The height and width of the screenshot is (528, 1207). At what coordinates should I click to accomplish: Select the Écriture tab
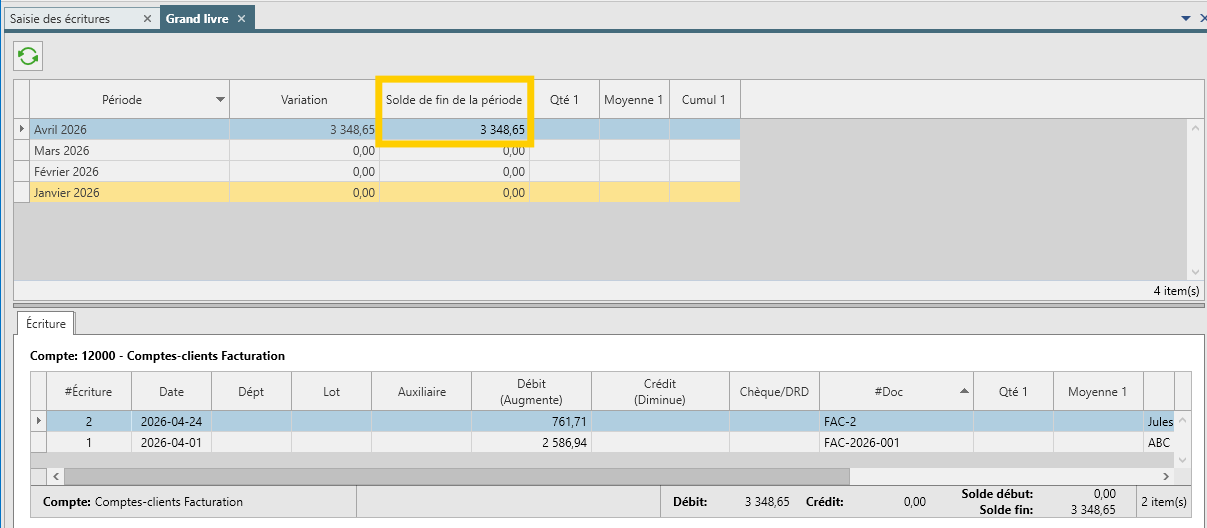point(46,324)
